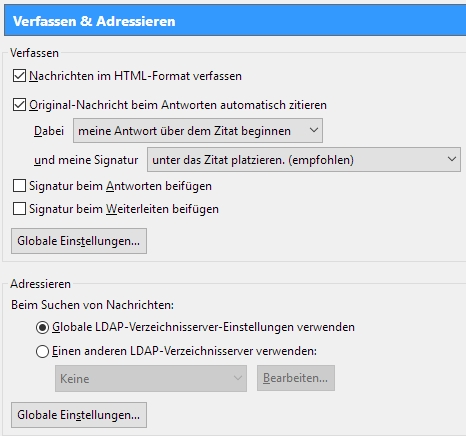
Task: Select Globale LDAP-Verzeichnisserver-Einstellungen verwenden radio
Action: tap(42, 327)
